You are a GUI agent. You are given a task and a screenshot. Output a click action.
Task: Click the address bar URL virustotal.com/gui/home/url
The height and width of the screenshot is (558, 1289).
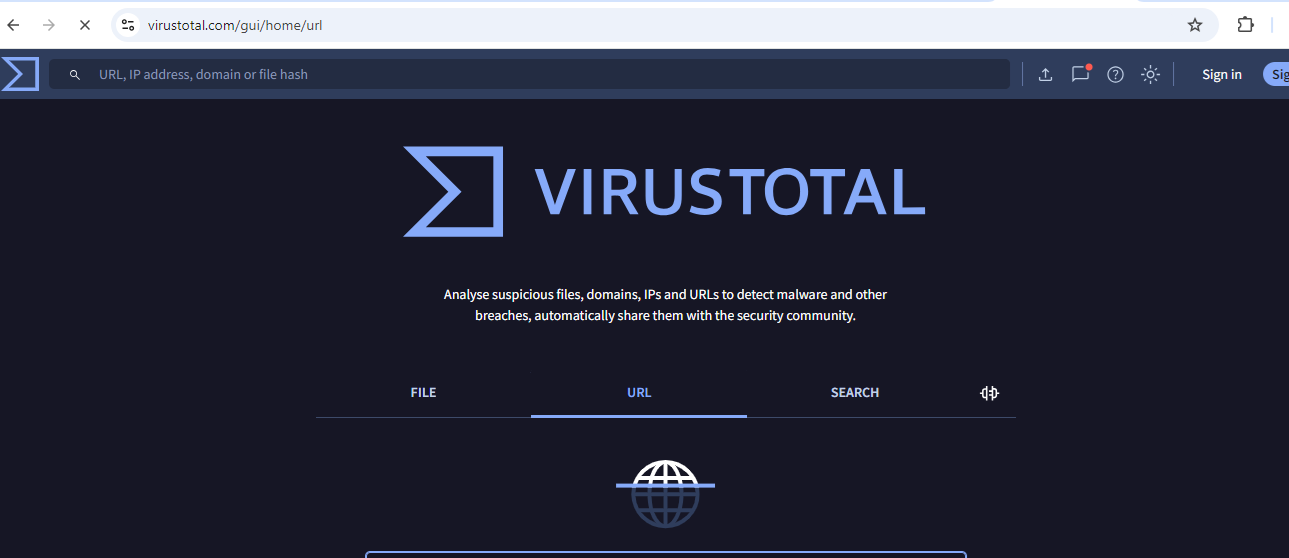[x=235, y=25]
